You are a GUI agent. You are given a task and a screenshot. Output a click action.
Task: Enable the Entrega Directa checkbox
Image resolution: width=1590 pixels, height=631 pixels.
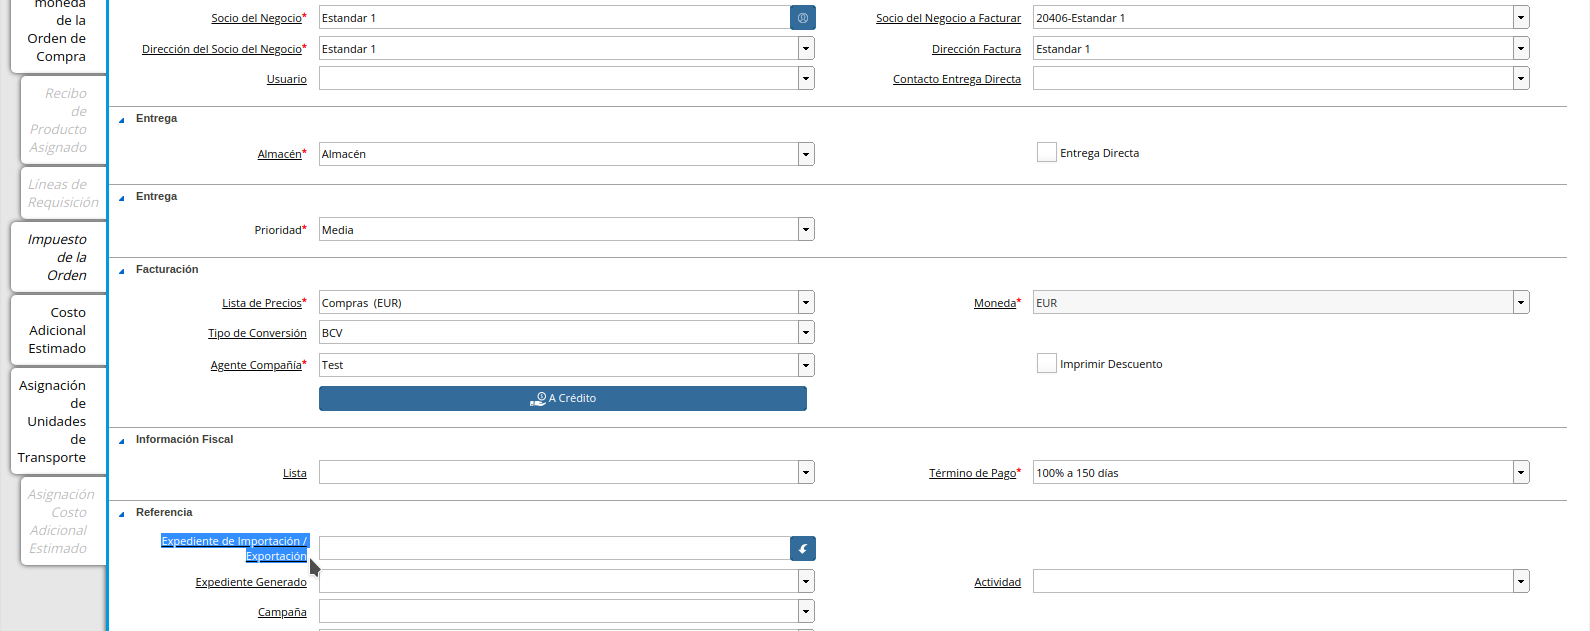point(1047,153)
